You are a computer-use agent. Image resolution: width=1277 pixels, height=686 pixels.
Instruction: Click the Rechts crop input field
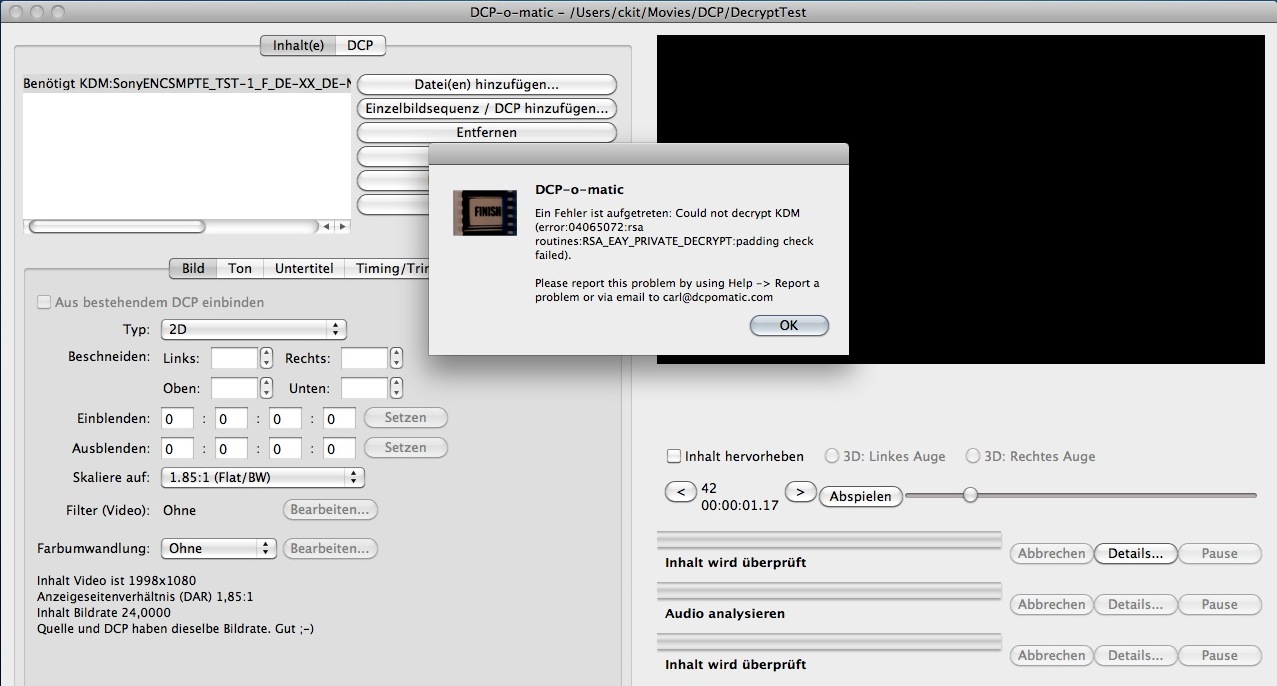click(x=364, y=358)
